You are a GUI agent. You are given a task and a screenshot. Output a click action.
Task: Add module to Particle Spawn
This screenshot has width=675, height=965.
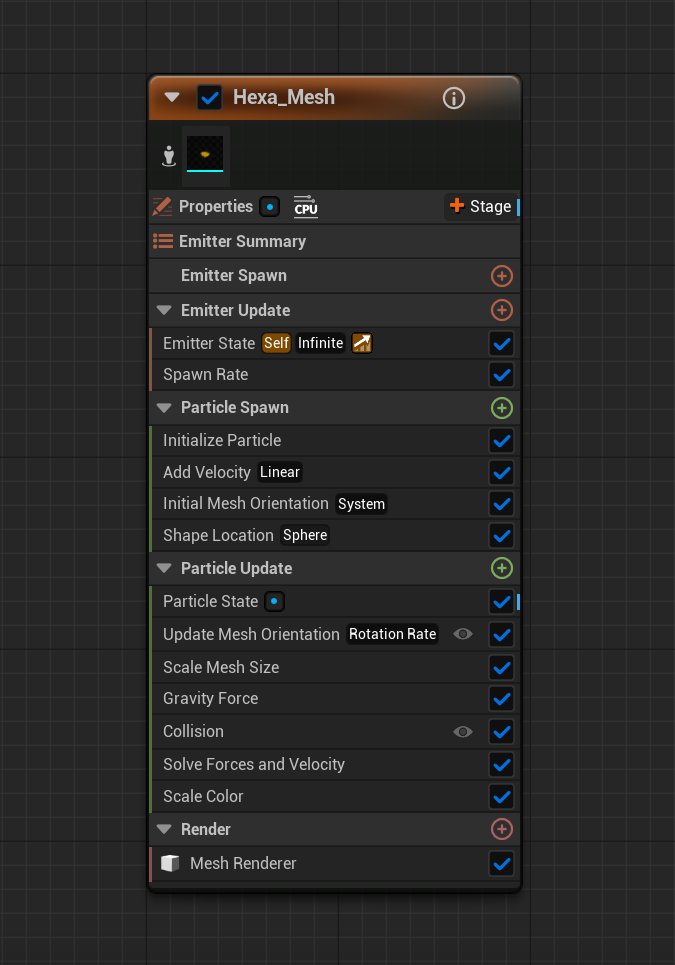click(501, 407)
